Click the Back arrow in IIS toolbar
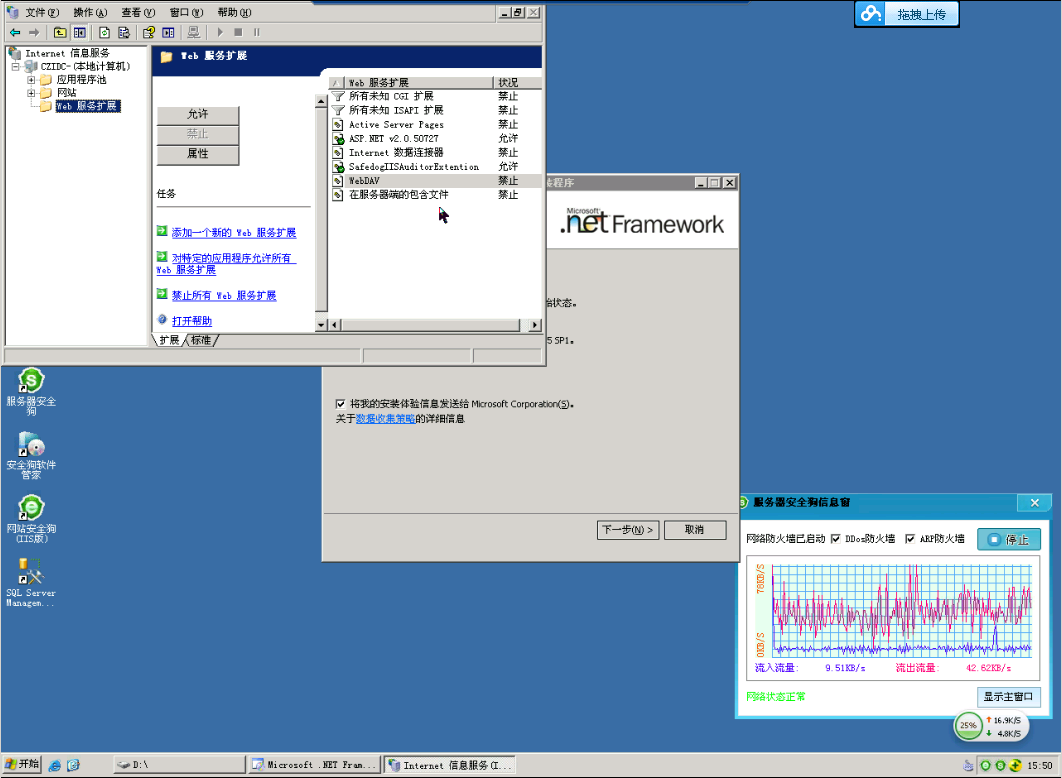 15,32
